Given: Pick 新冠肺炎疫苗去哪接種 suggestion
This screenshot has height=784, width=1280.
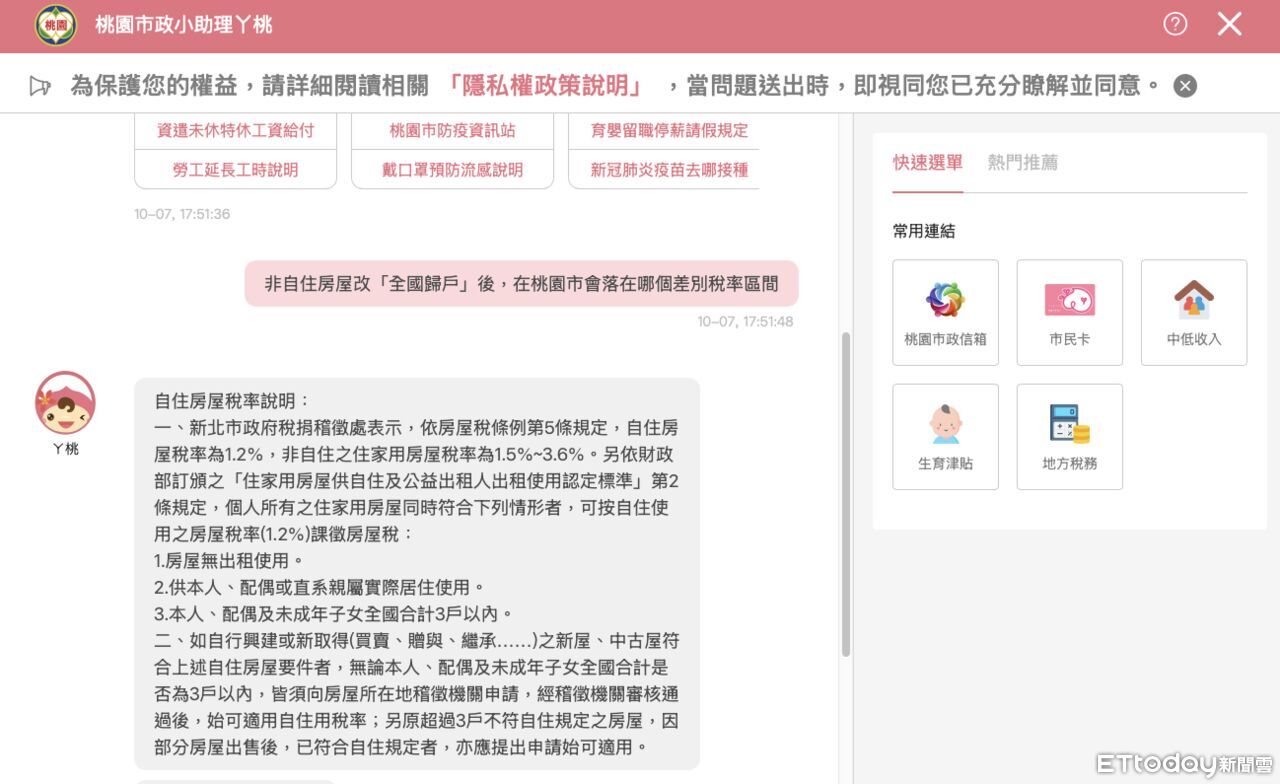Looking at the screenshot, I should [668, 170].
